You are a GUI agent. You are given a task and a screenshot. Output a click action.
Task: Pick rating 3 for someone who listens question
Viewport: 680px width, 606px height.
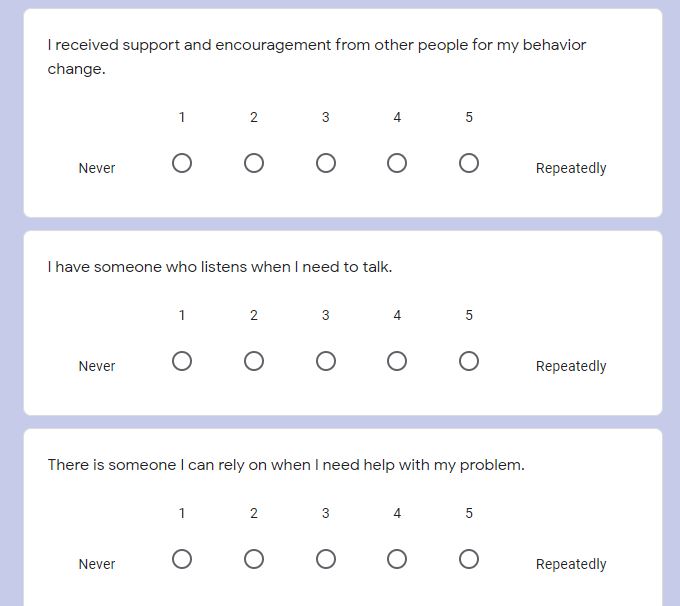326,361
